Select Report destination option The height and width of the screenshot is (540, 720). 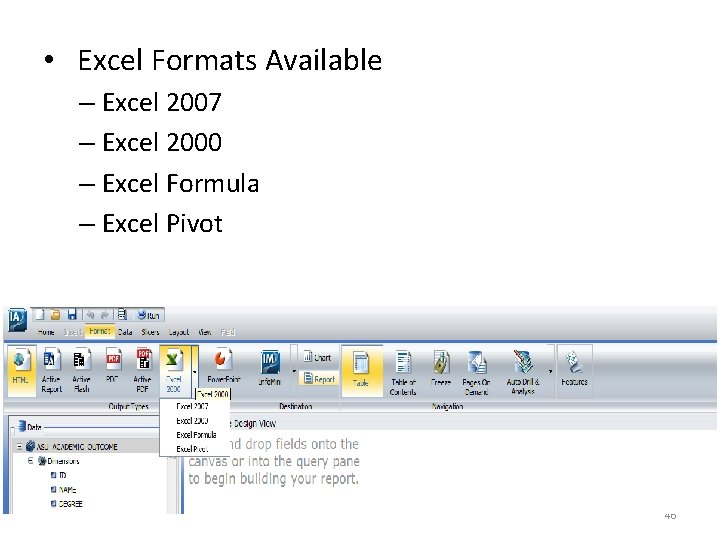pyautogui.click(x=320, y=379)
